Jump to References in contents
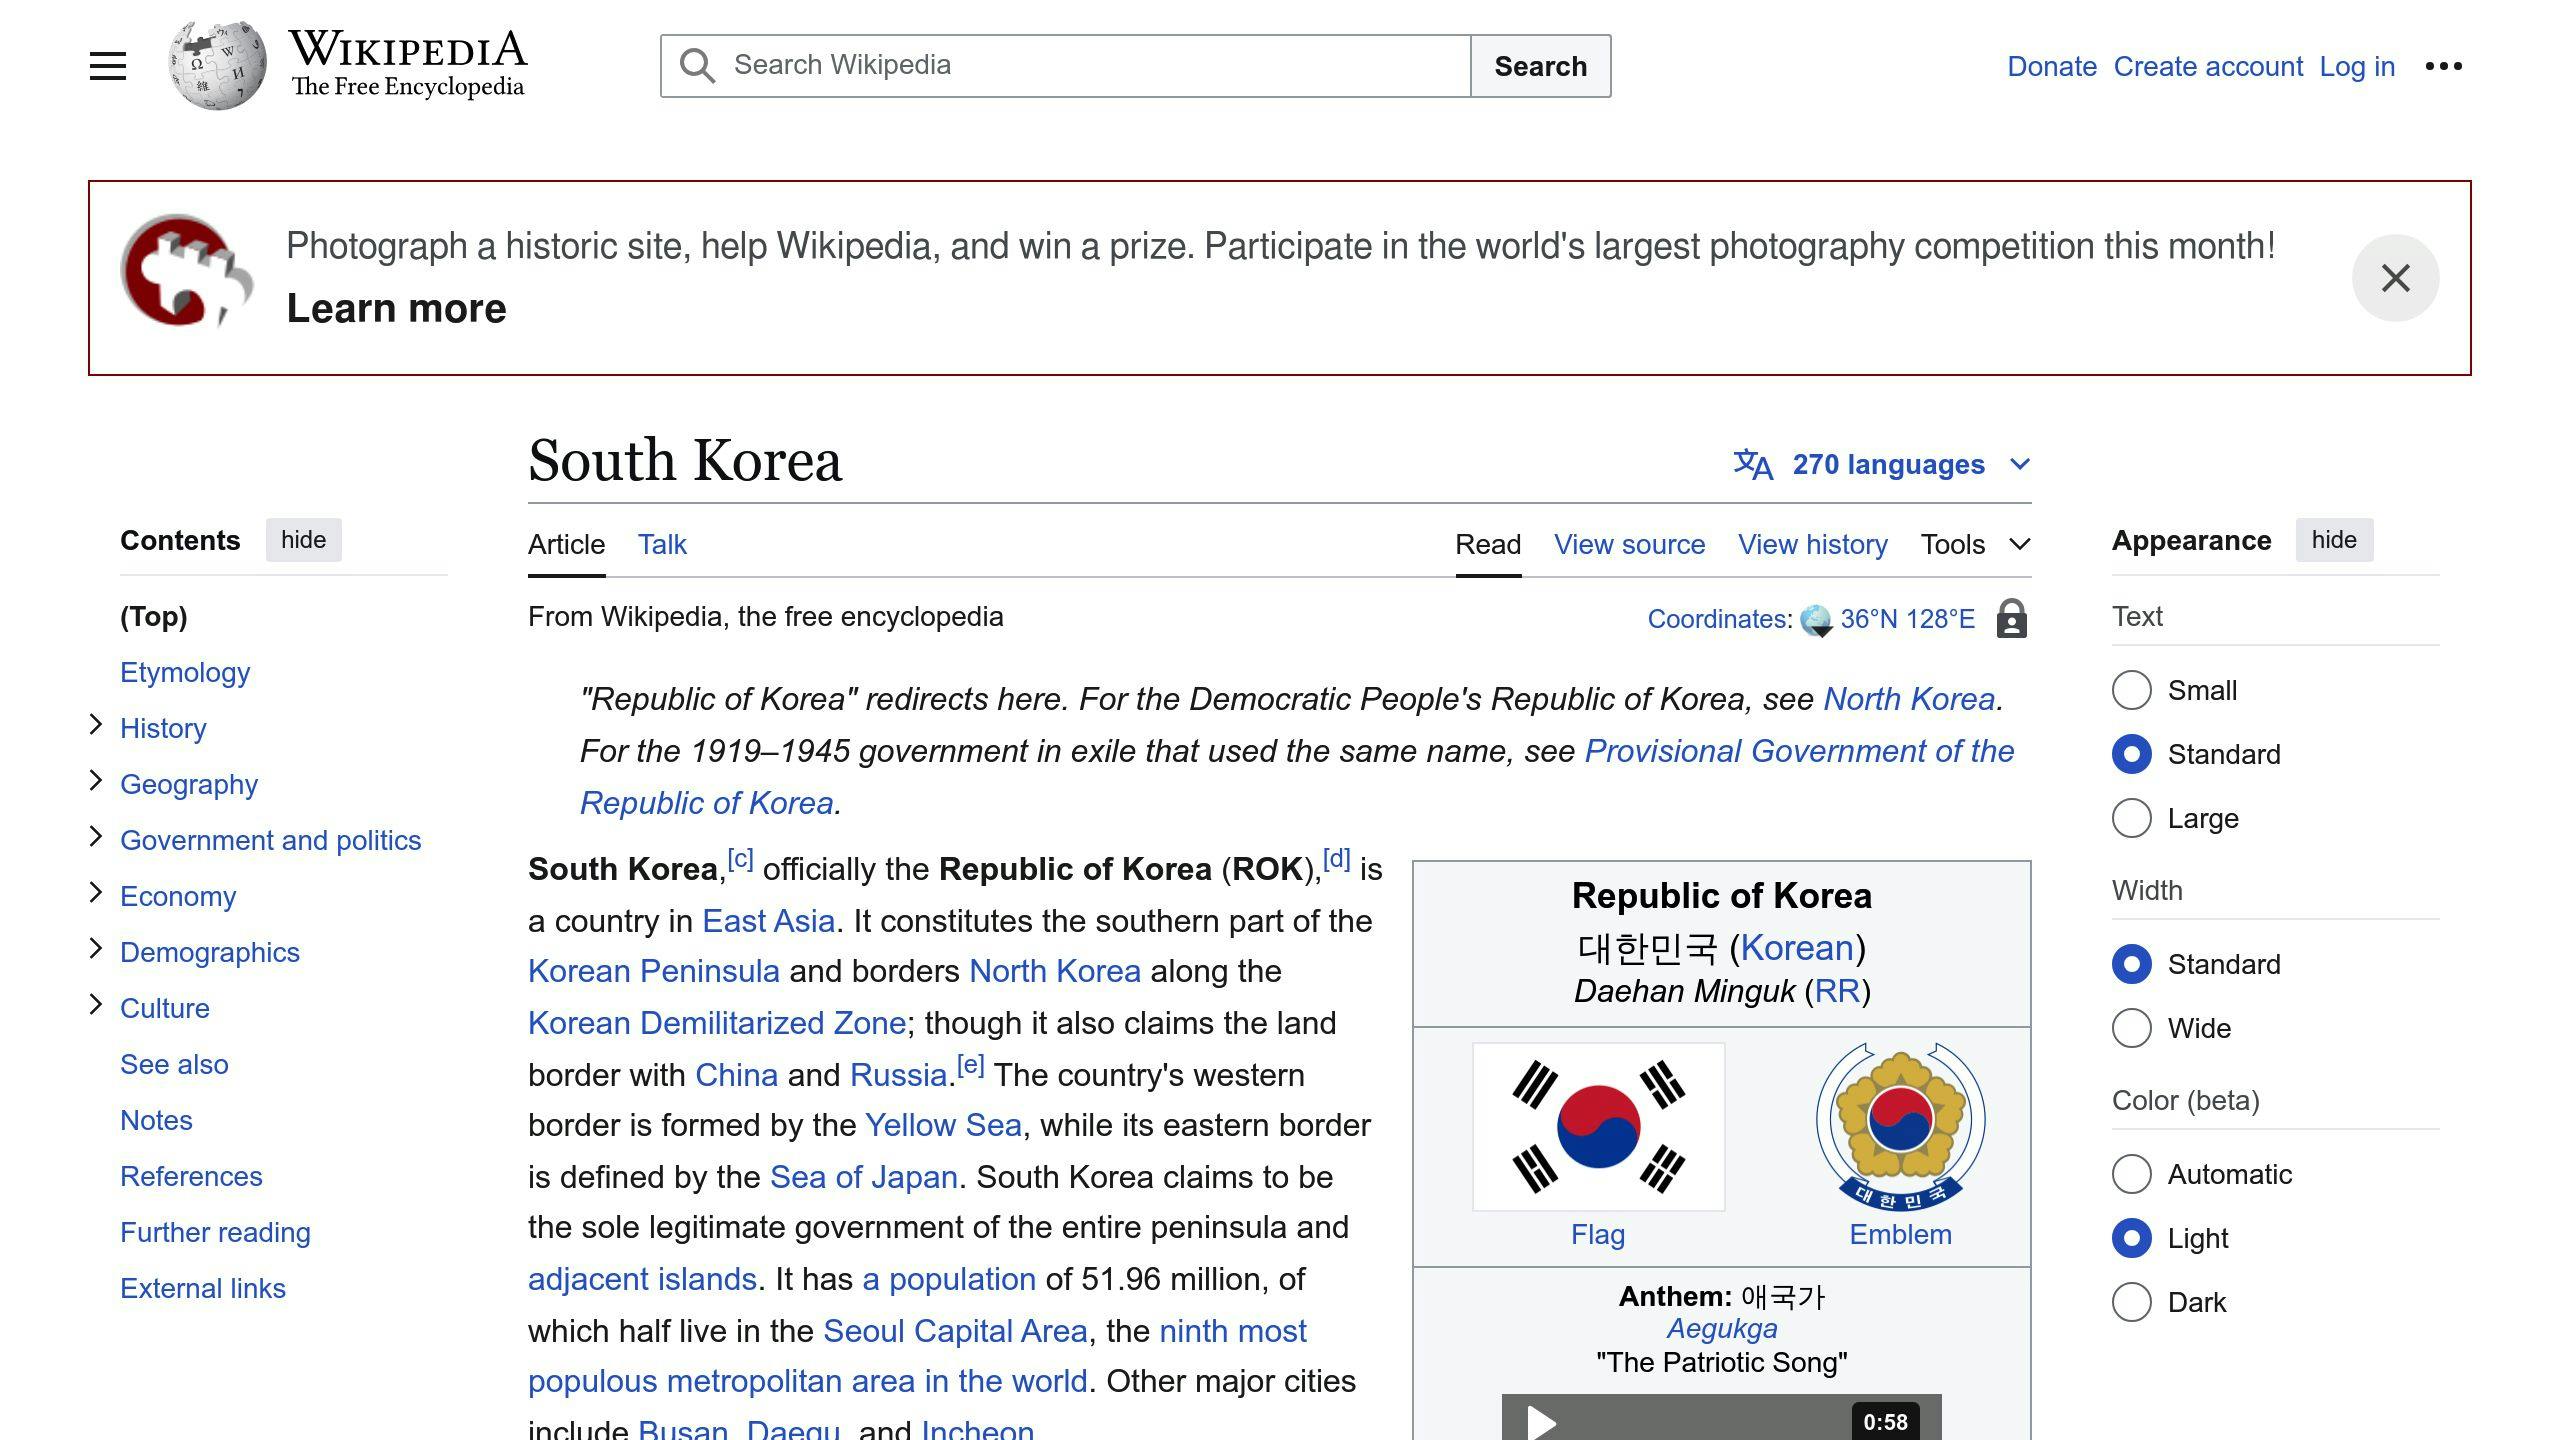2560x1440 pixels. 191,1176
